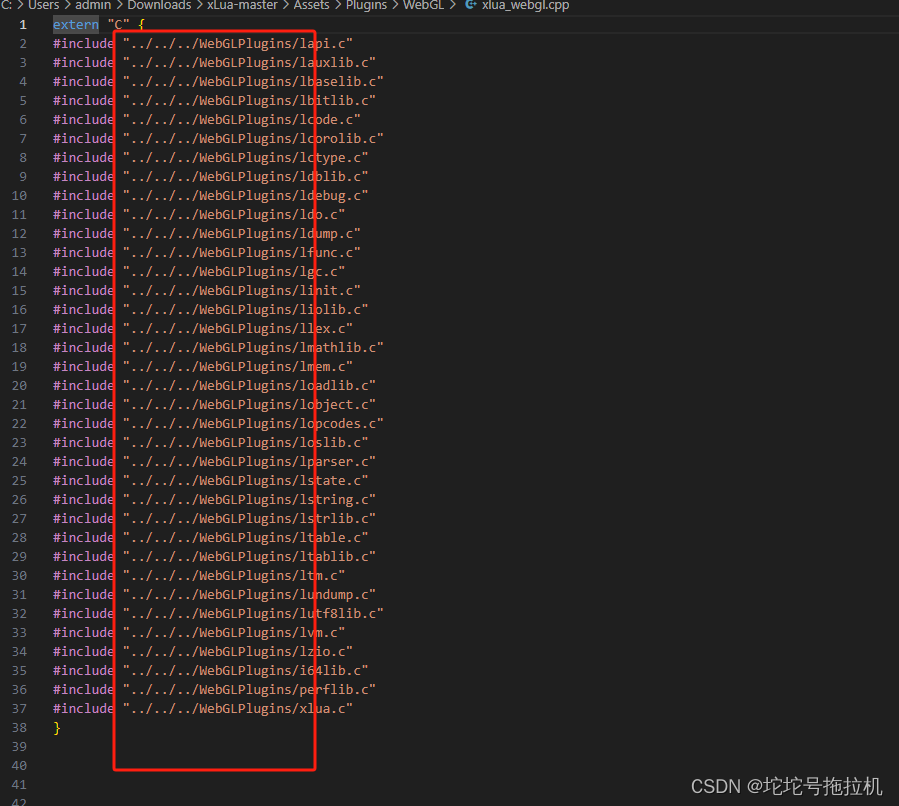
Task: Click the lvm.c include path
Action: point(234,633)
